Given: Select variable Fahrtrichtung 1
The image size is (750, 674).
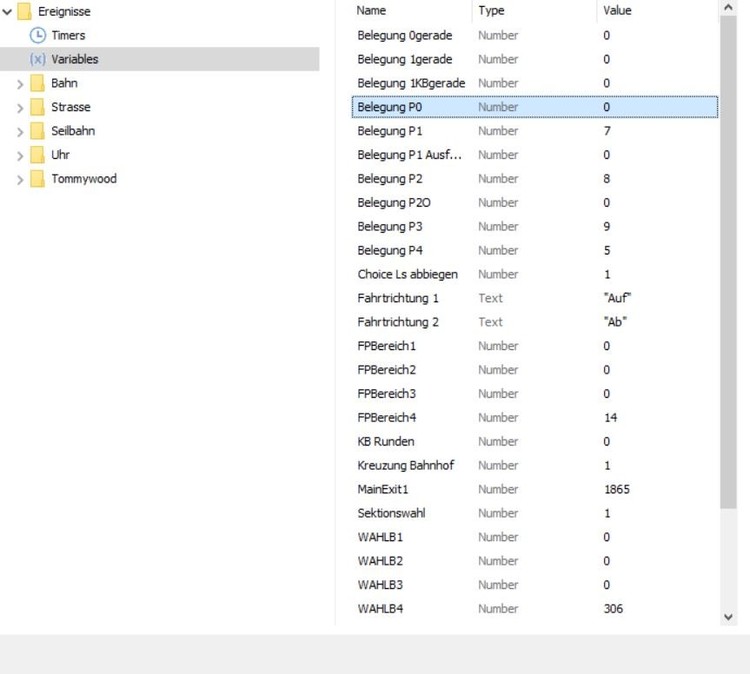Looking at the screenshot, I should coord(398,298).
